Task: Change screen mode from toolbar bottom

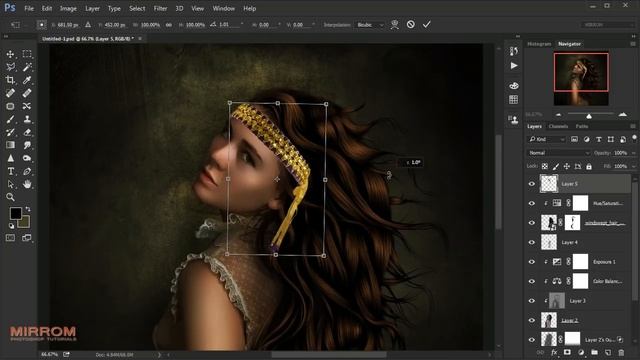Action: pyautogui.click(x=27, y=238)
